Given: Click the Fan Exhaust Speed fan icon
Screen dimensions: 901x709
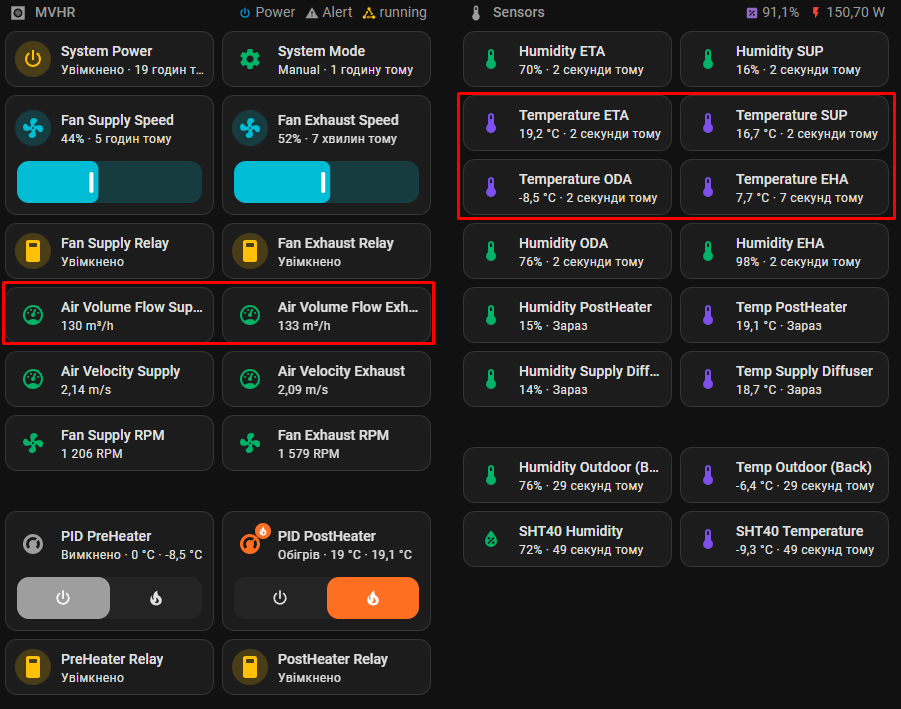Looking at the screenshot, I should coord(250,128).
